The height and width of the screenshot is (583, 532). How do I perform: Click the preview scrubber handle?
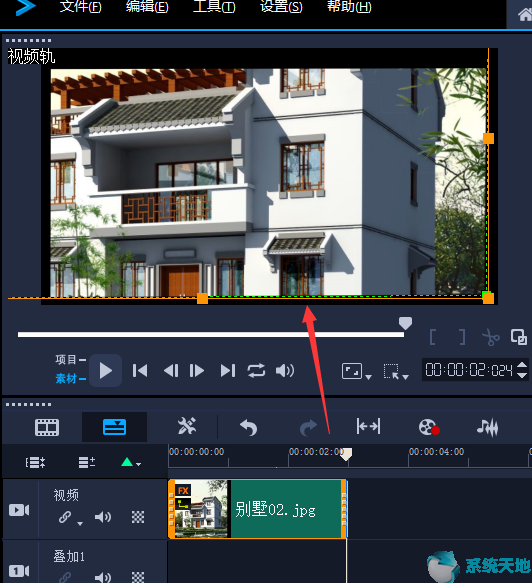point(405,323)
